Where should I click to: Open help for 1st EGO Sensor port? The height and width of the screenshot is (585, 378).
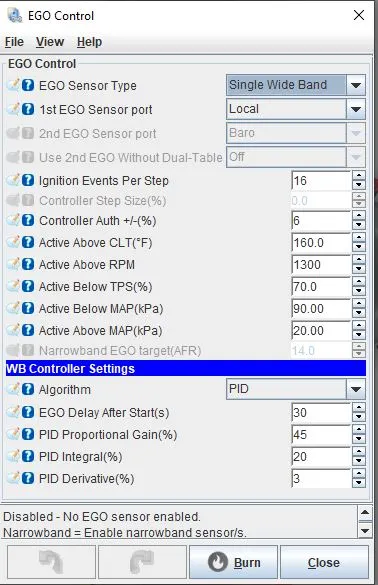point(28,109)
